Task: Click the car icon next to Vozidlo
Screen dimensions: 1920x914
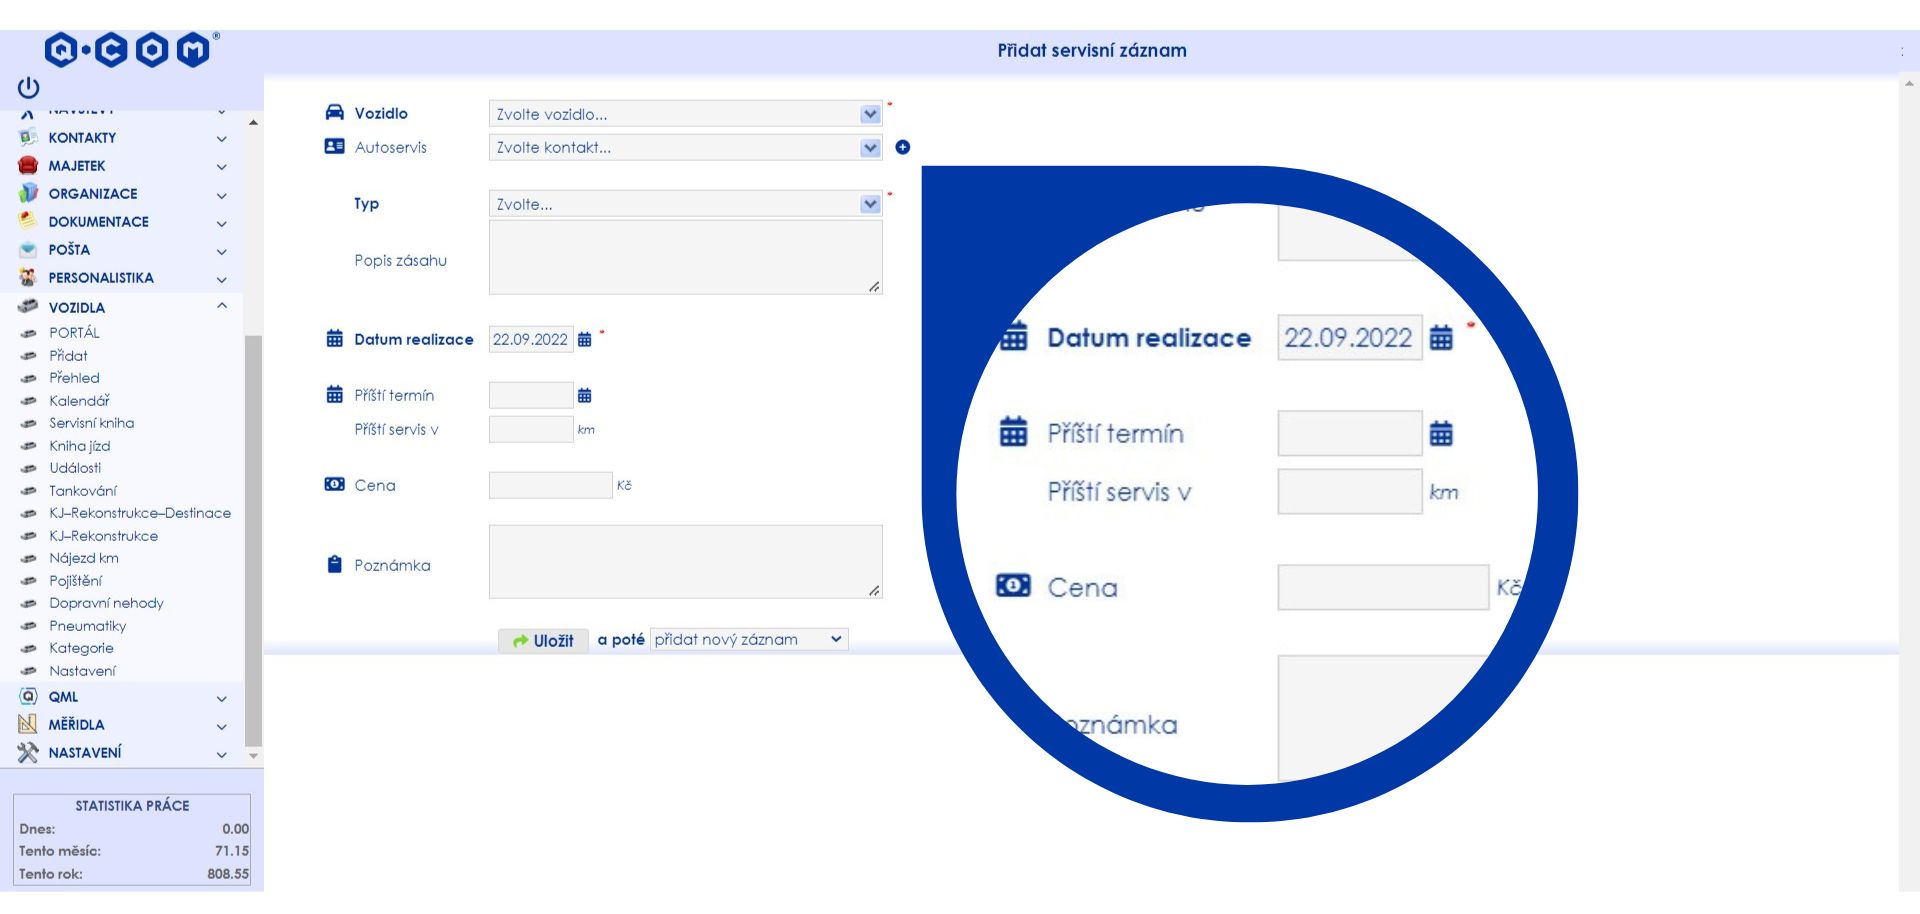Action: (x=335, y=112)
